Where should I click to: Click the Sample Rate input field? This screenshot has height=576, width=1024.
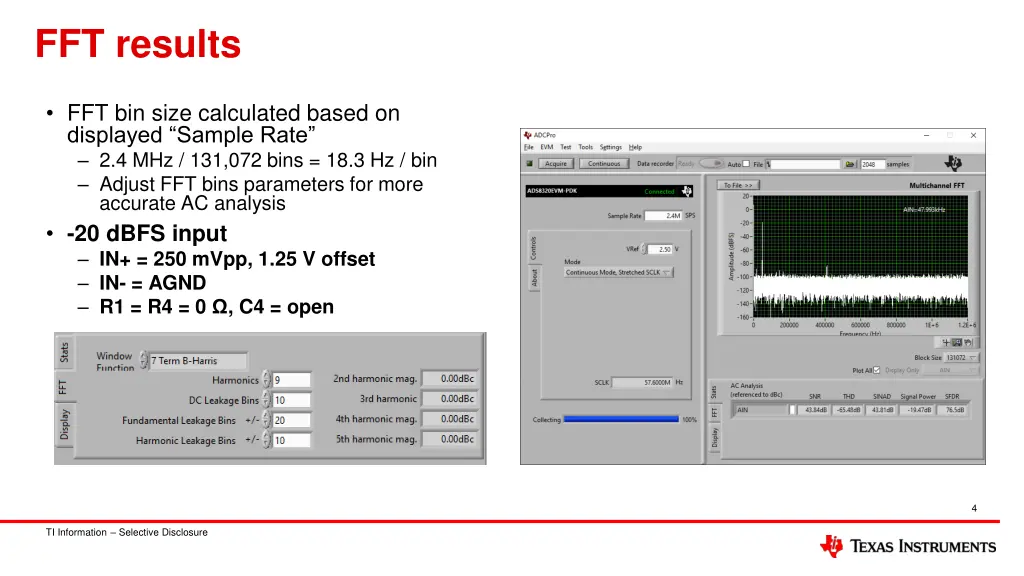662,215
